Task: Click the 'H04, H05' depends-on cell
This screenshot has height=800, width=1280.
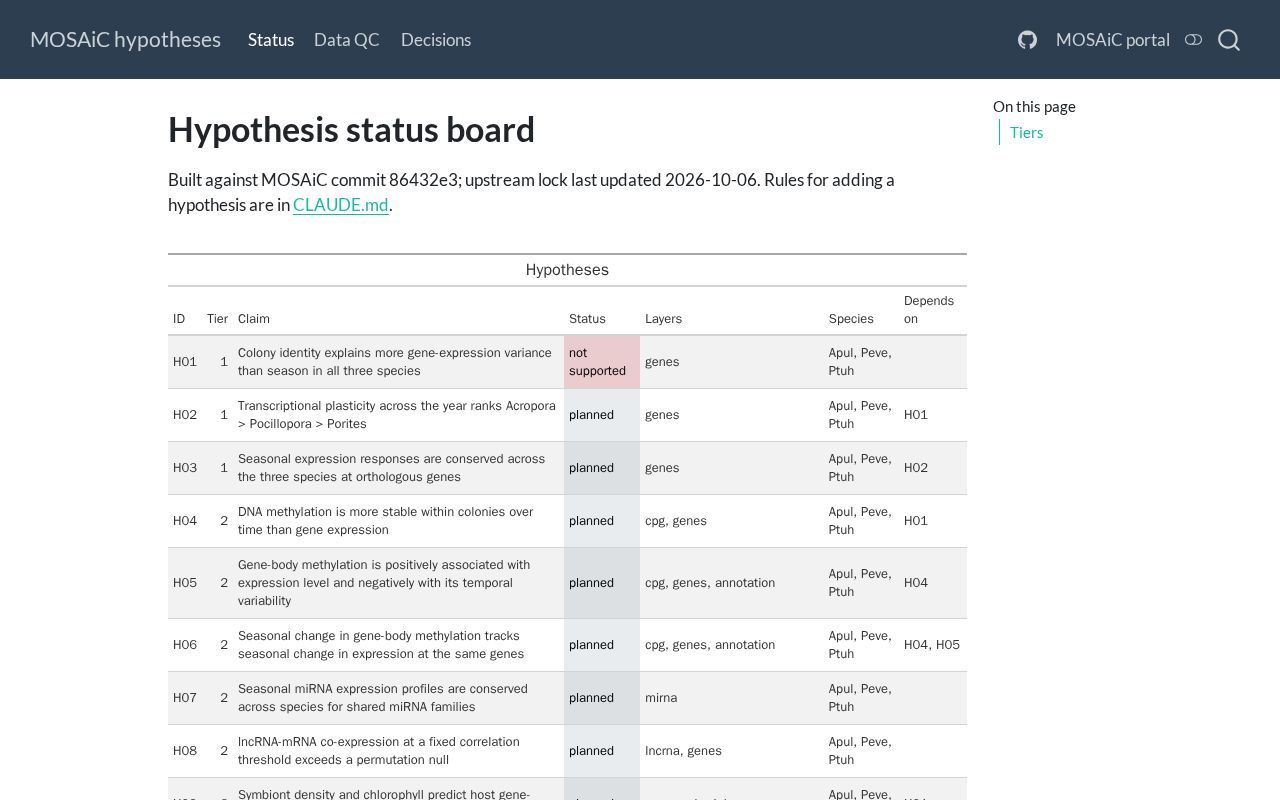Action: tap(932, 645)
